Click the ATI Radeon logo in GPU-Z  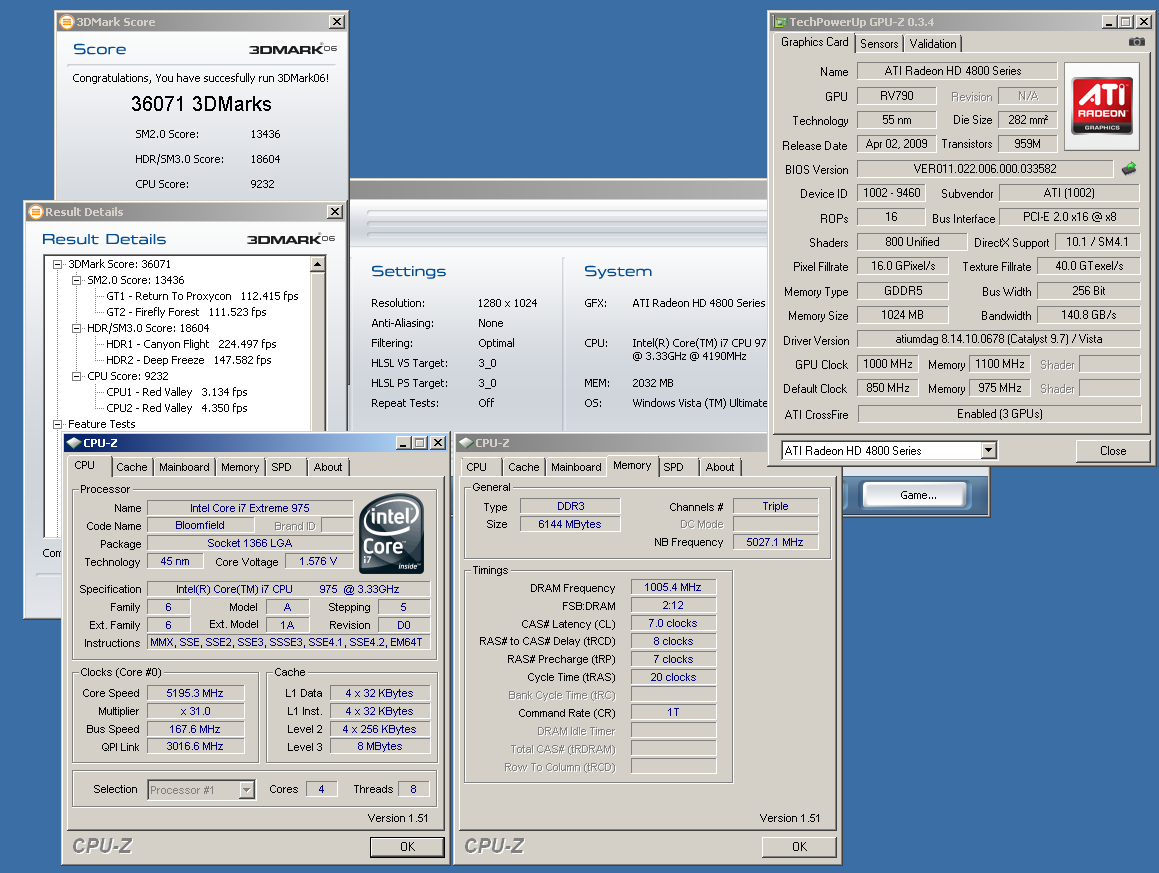[1102, 105]
